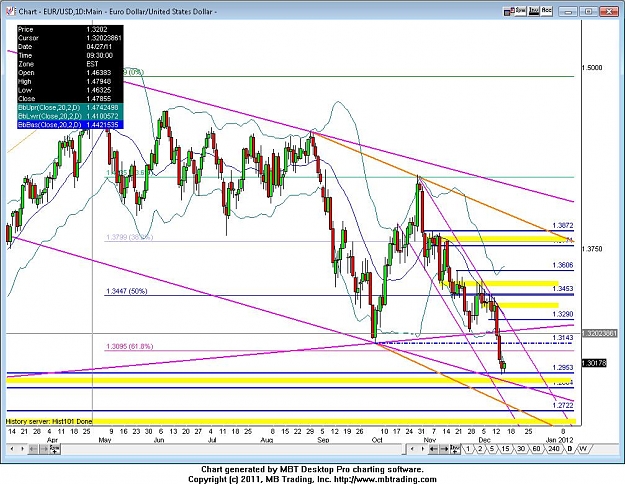Viewport: 625px width, 484px height.
Task: Switch to the 5-minute timeframe tab
Action: pyautogui.click(x=492, y=449)
